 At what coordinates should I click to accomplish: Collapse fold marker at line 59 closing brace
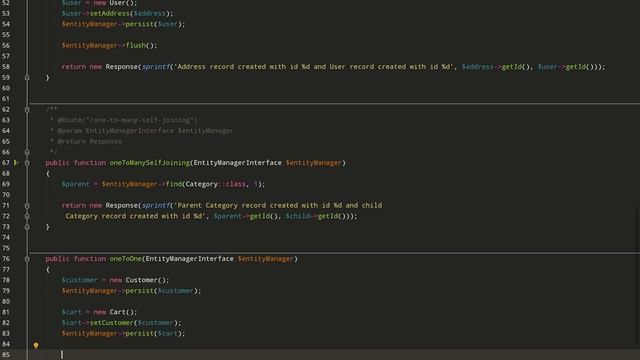click(x=27, y=77)
